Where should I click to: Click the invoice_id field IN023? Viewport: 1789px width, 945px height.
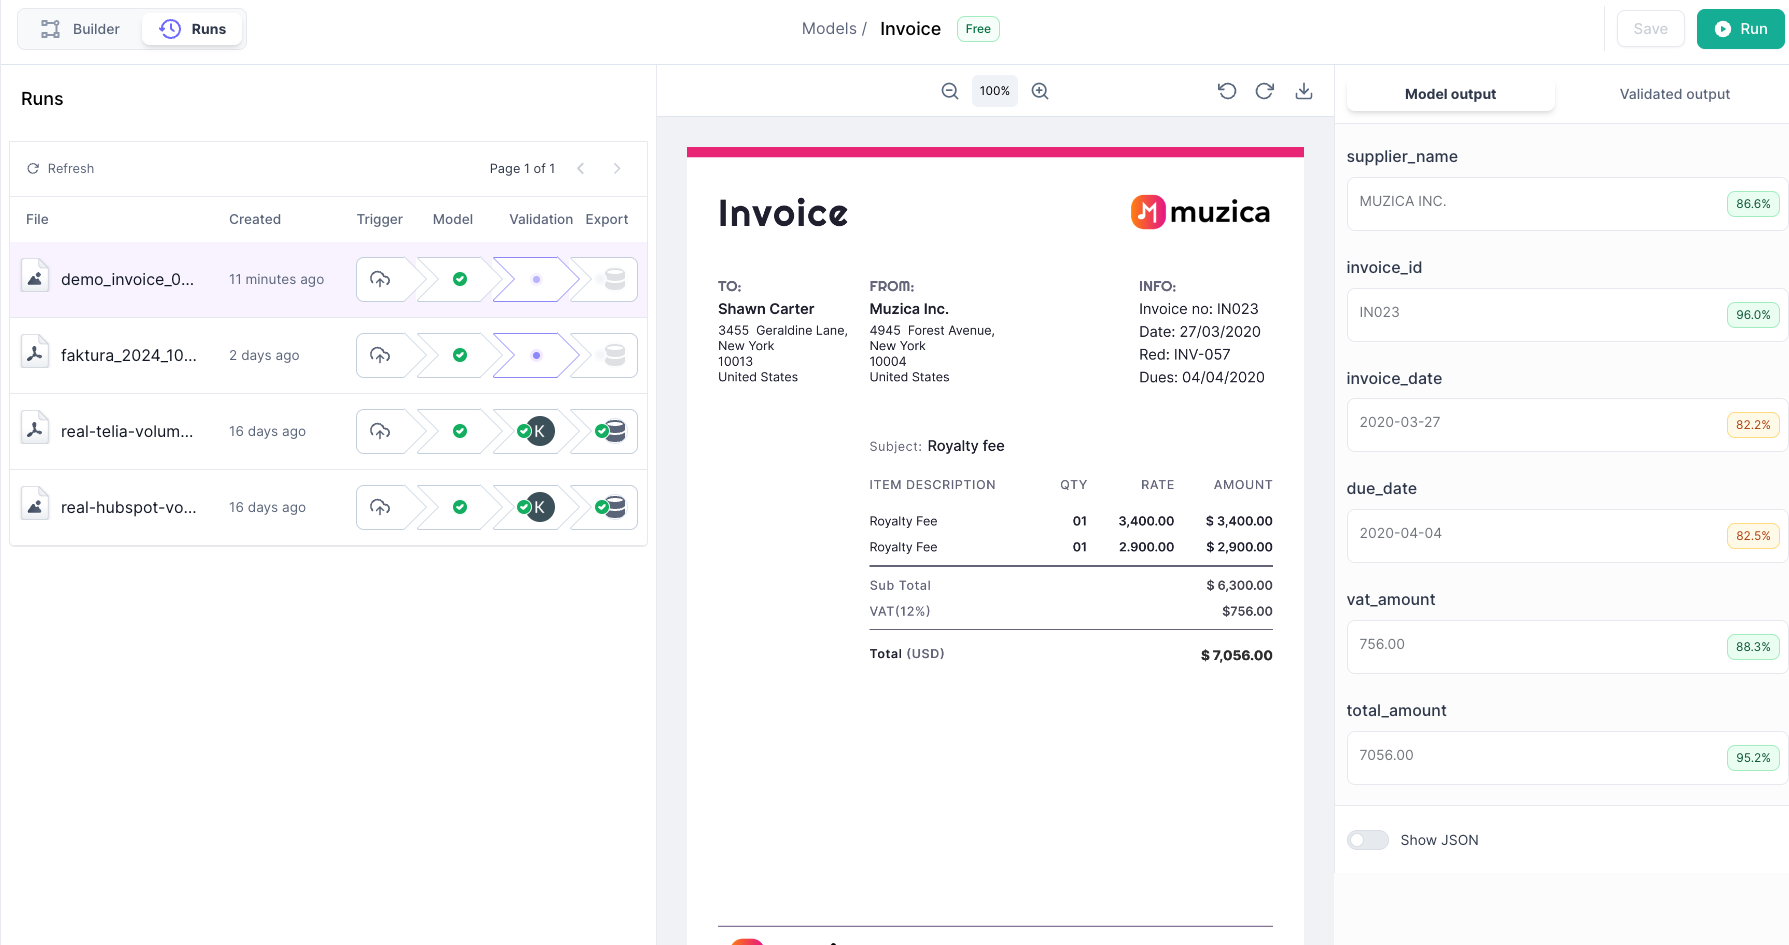click(x=1566, y=315)
